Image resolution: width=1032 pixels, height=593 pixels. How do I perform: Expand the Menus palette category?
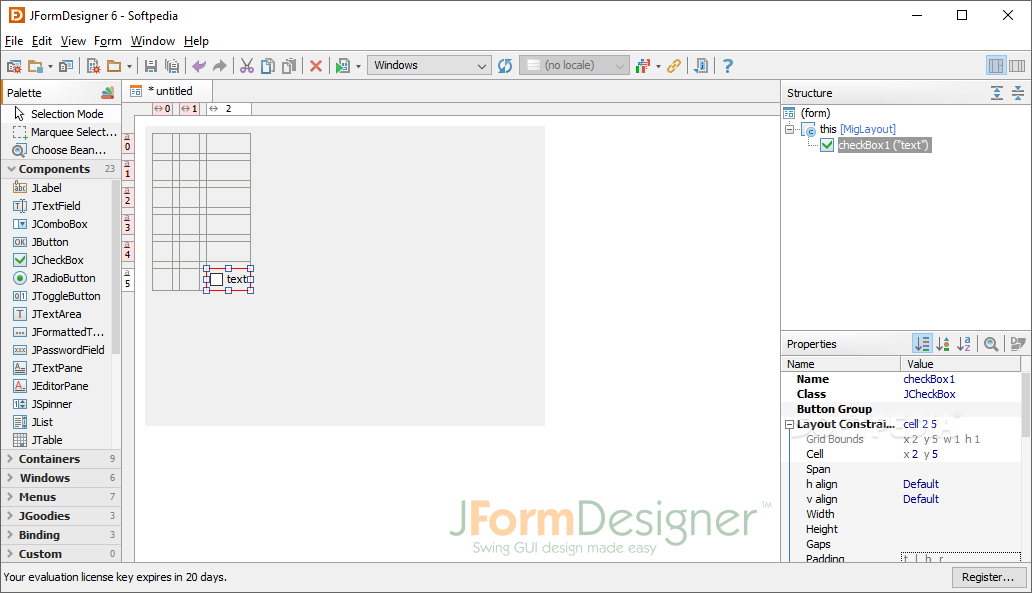pyautogui.click(x=10, y=497)
